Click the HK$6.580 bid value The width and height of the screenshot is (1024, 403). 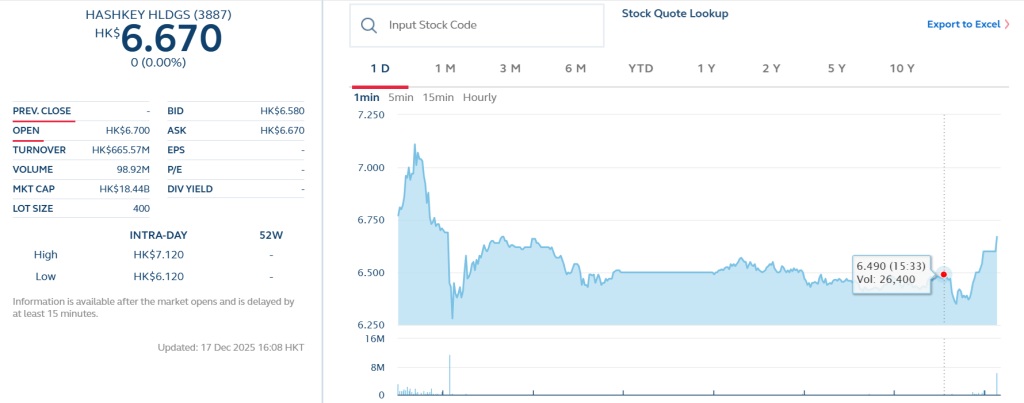282,111
